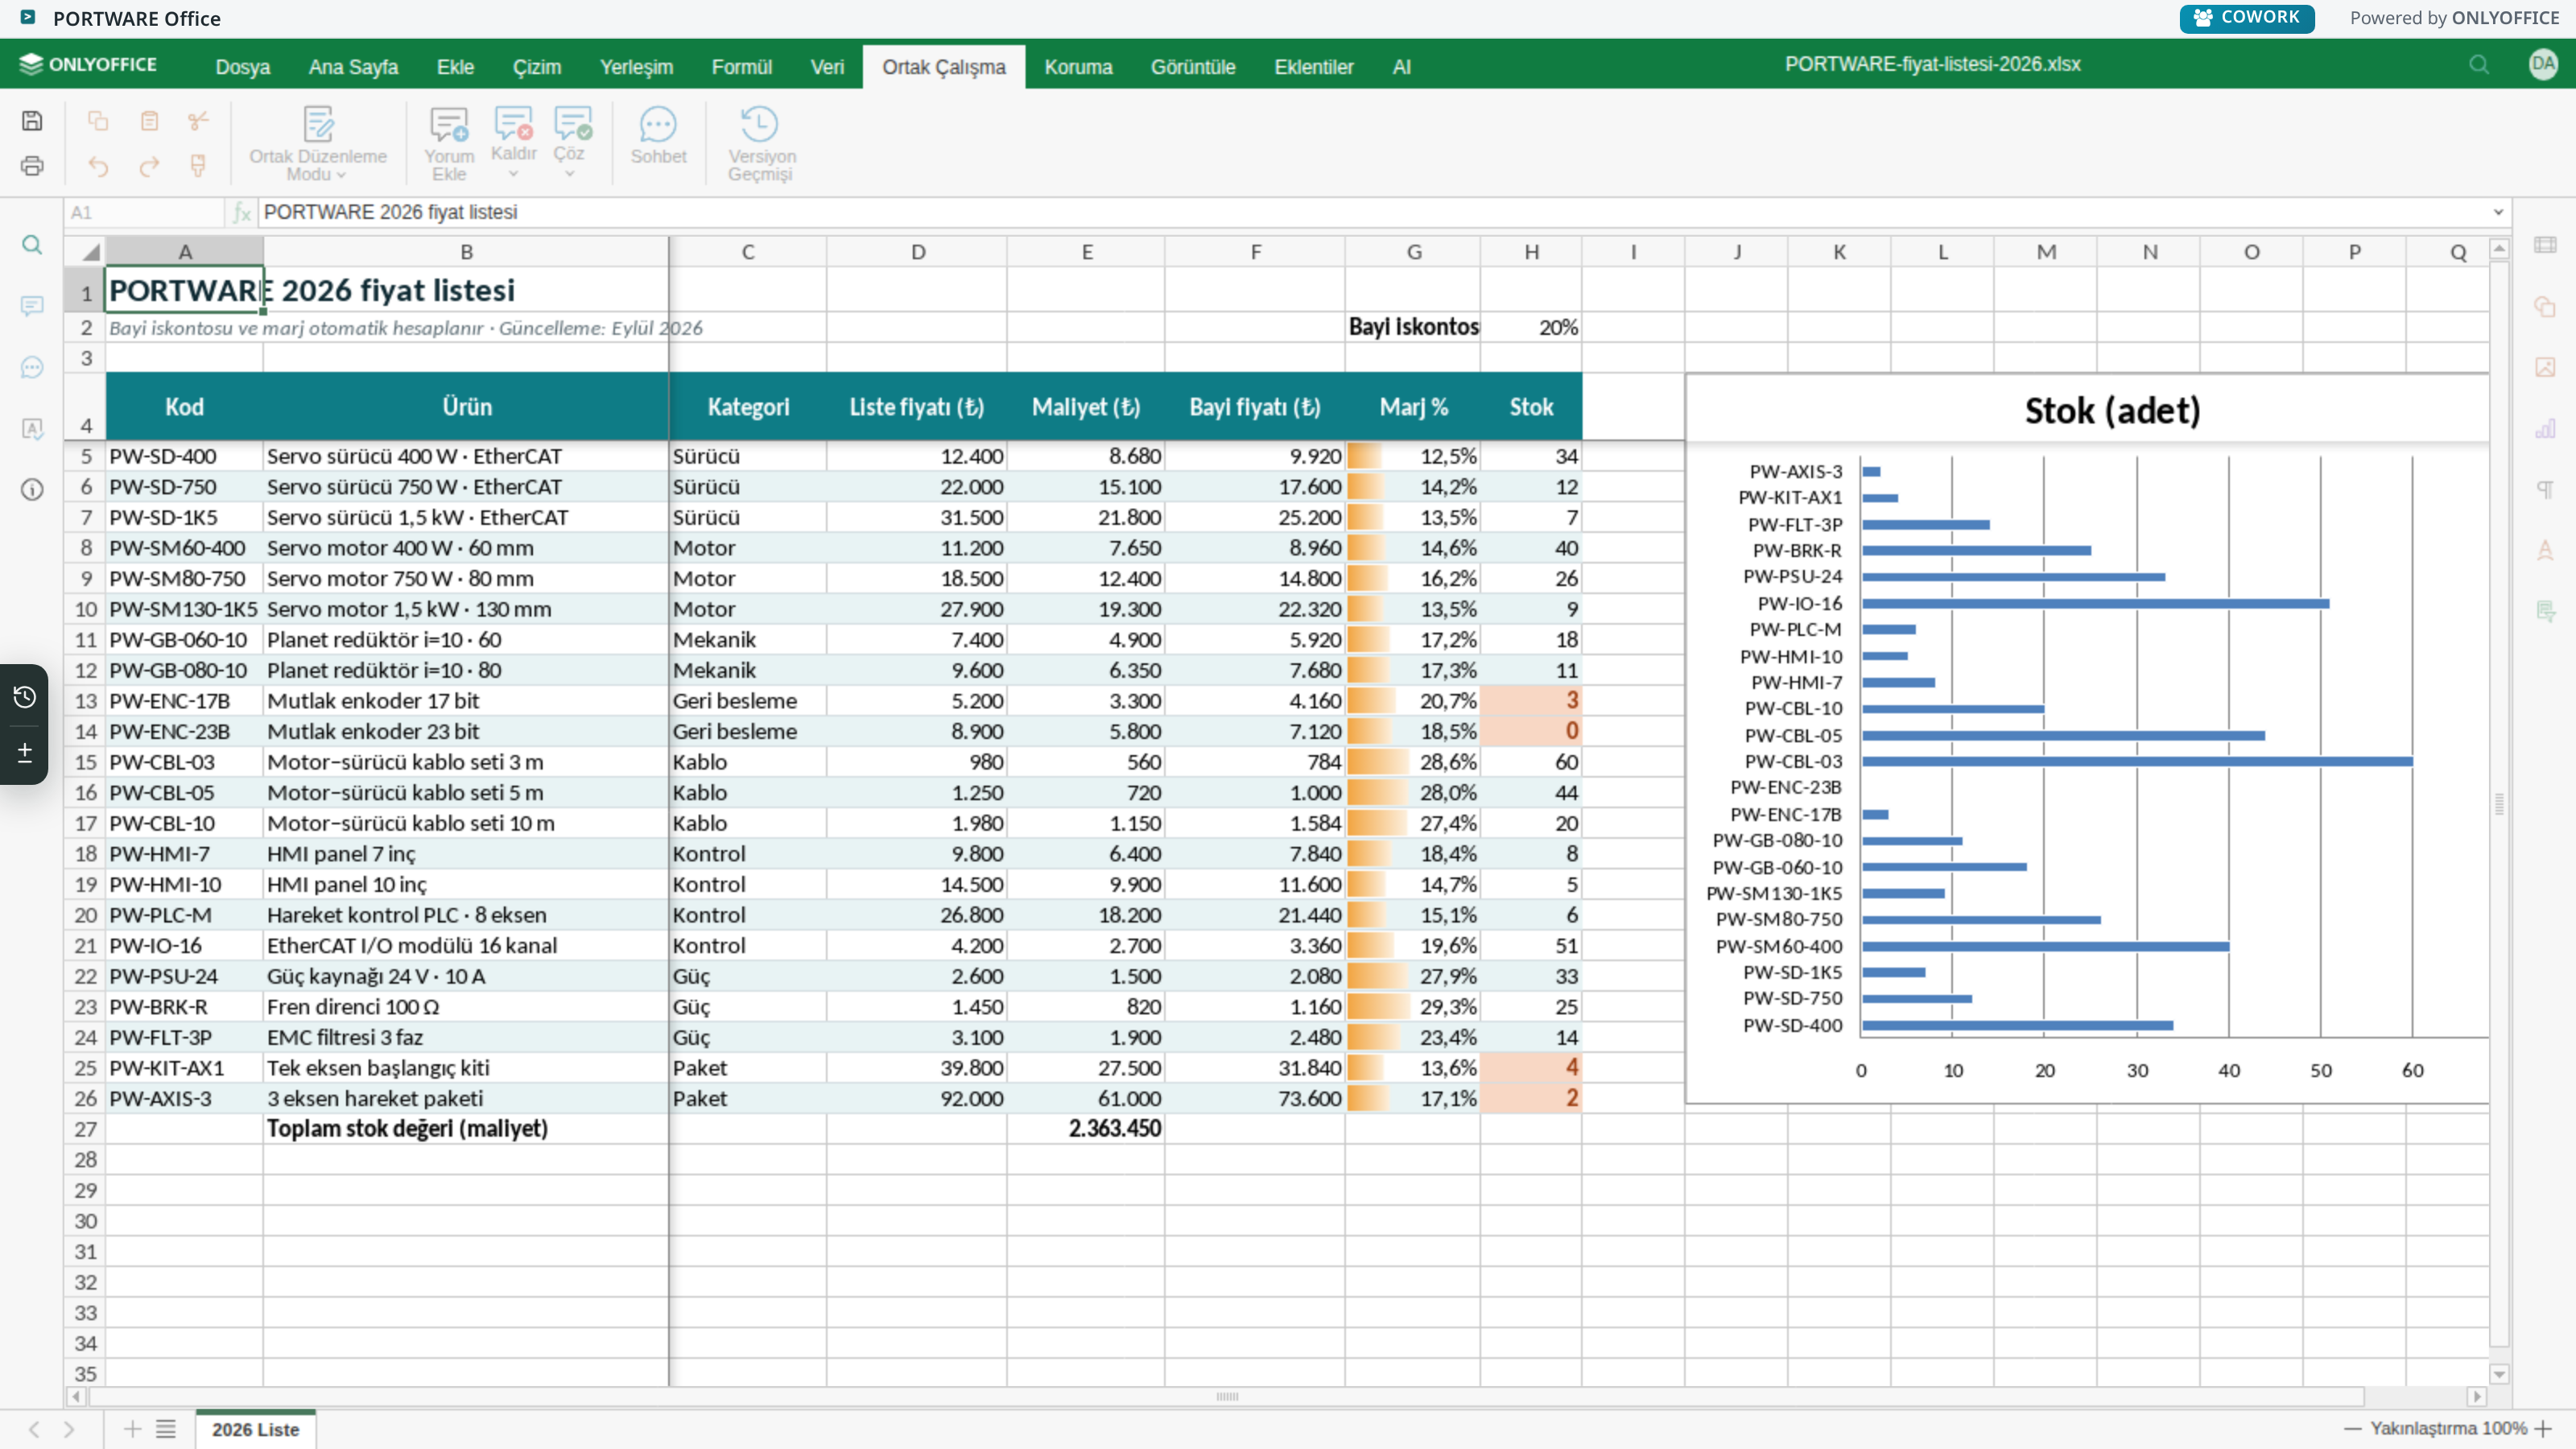
Task: Click the COWORK button
Action: click(x=2247, y=18)
